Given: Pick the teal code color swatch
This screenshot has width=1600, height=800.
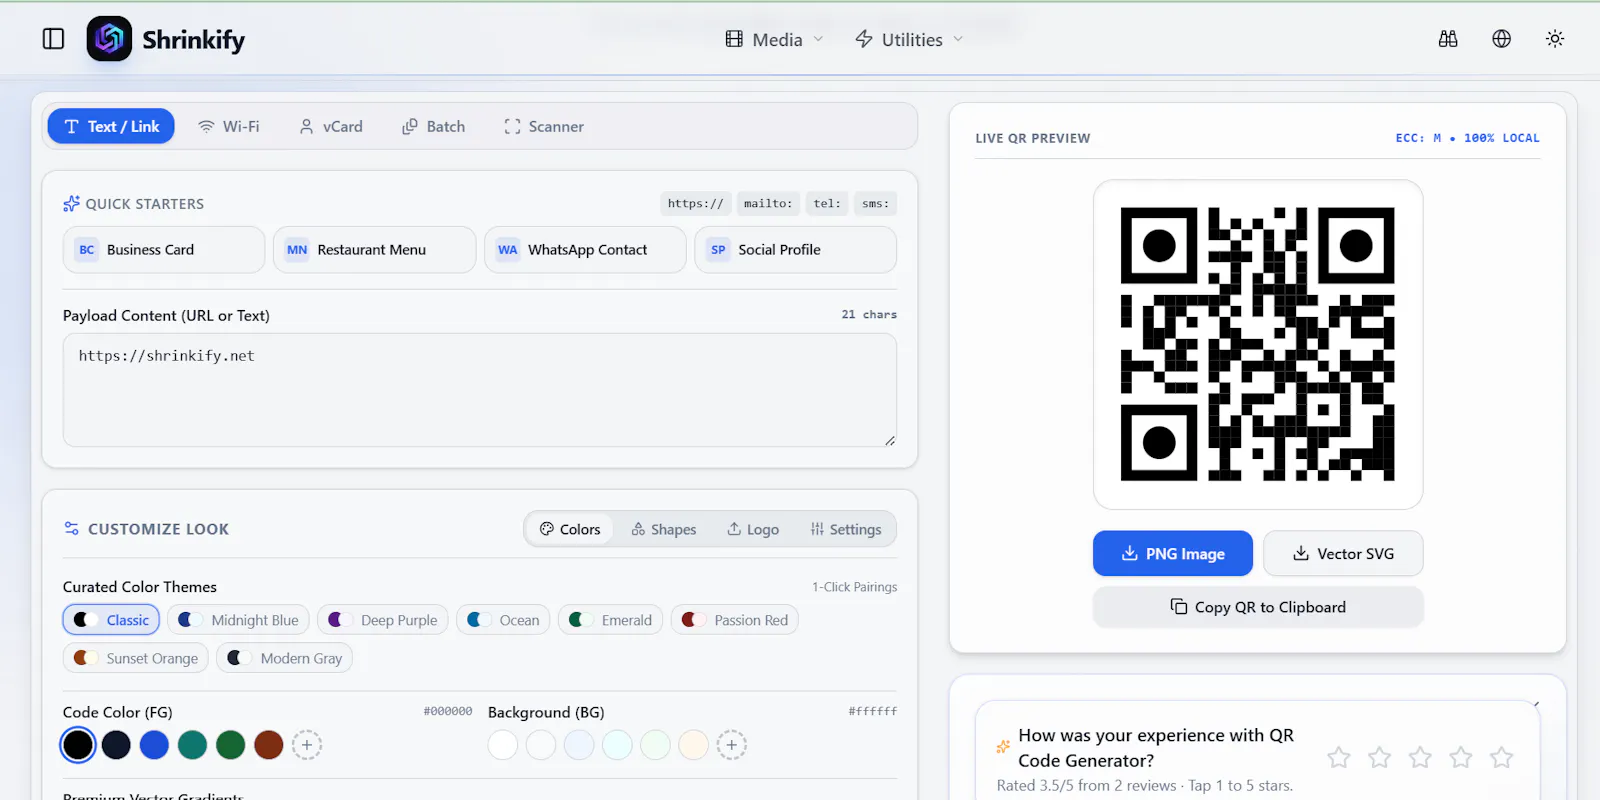Looking at the screenshot, I should click(x=192, y=745).
